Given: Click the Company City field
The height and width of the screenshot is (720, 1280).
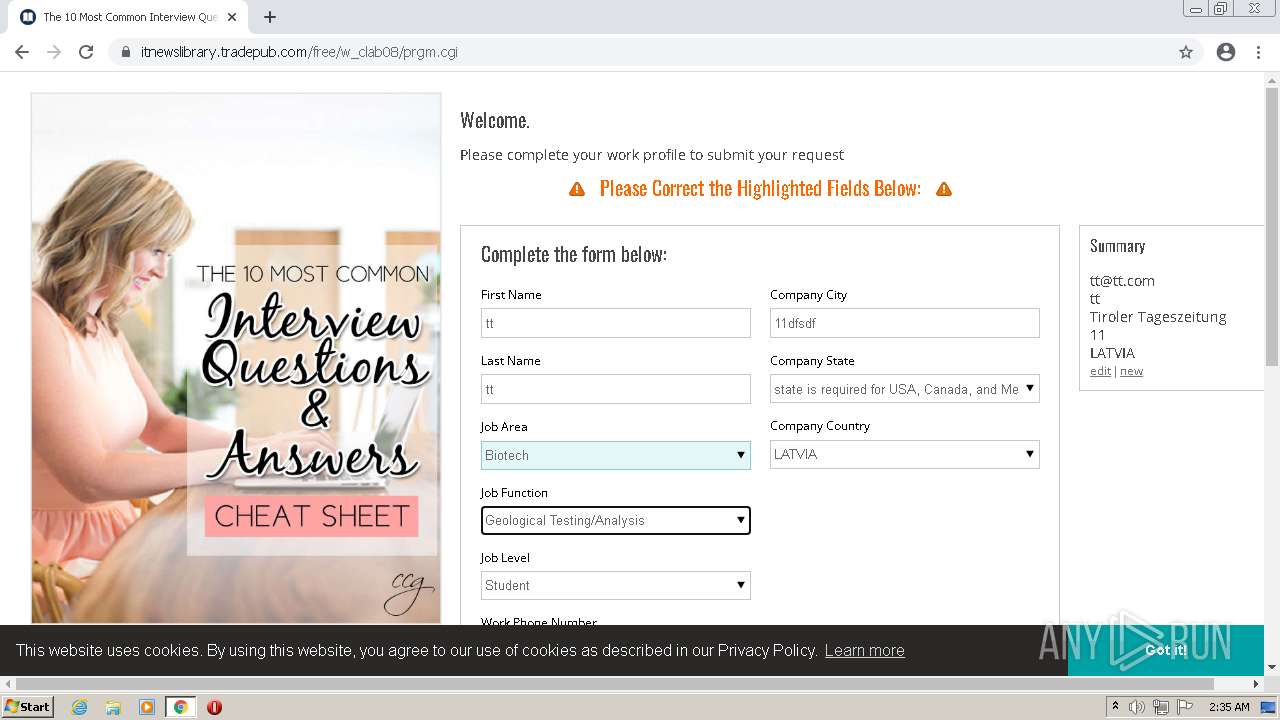Looking at the screenshot, I should pyautogui.click(x=905, y=323).
